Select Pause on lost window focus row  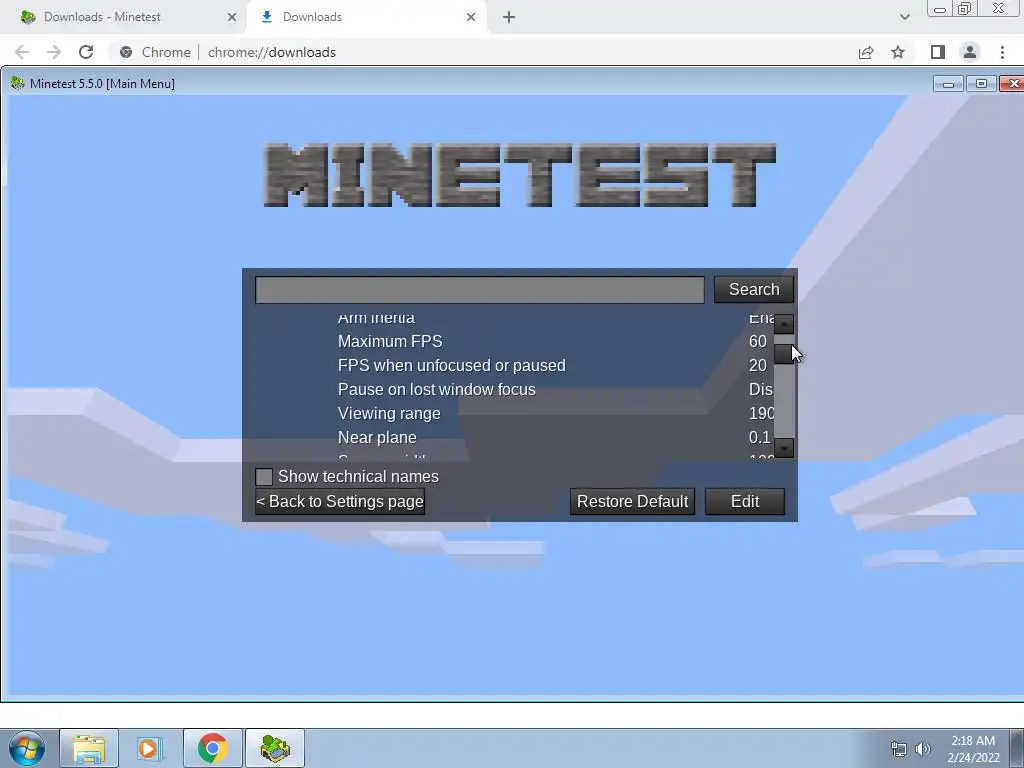click(514, 390)
